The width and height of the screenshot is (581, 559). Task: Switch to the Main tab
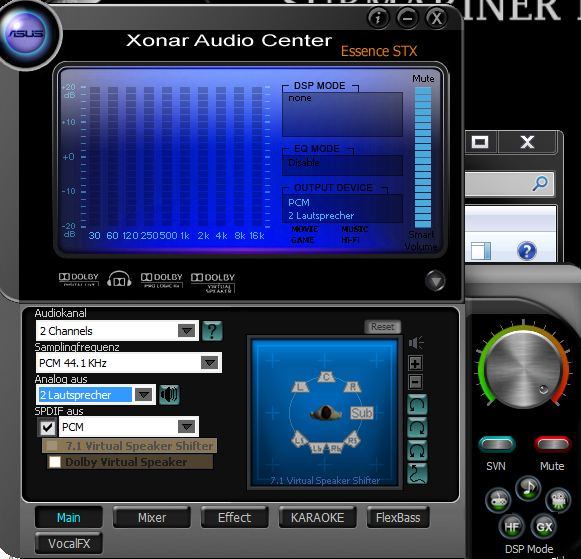[69, 517]
